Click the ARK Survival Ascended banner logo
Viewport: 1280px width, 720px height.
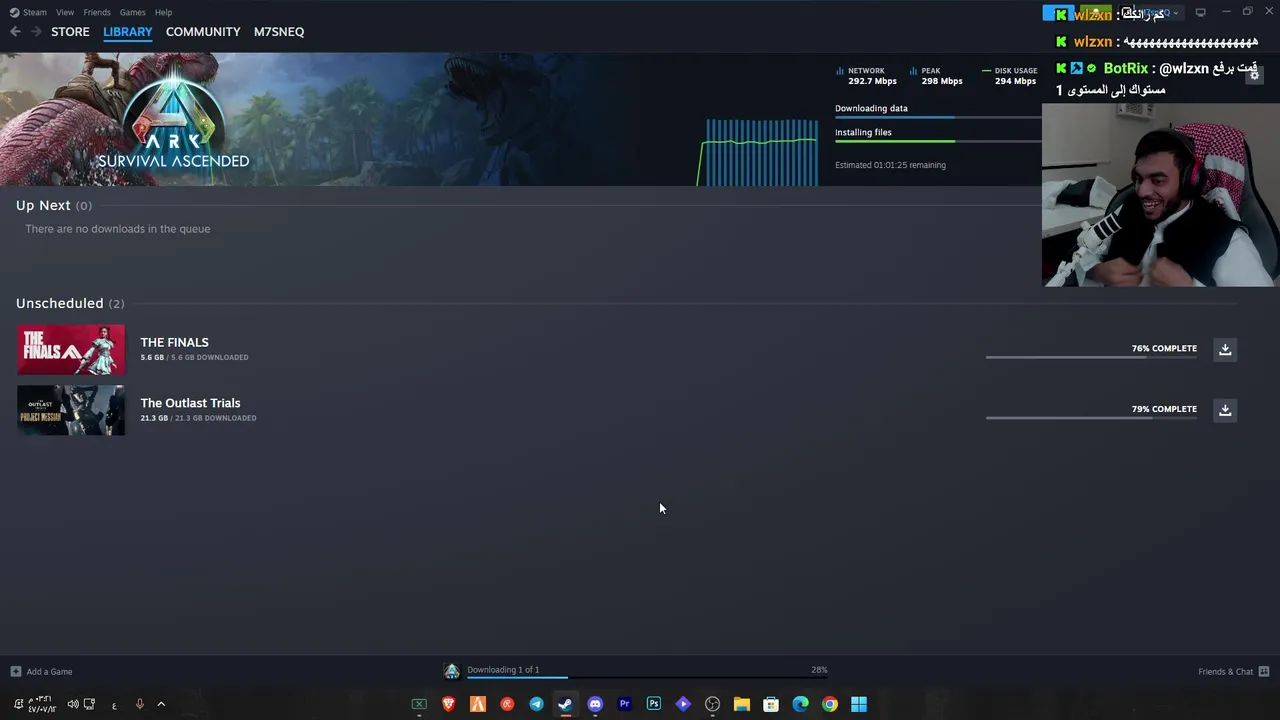(174, 118)
